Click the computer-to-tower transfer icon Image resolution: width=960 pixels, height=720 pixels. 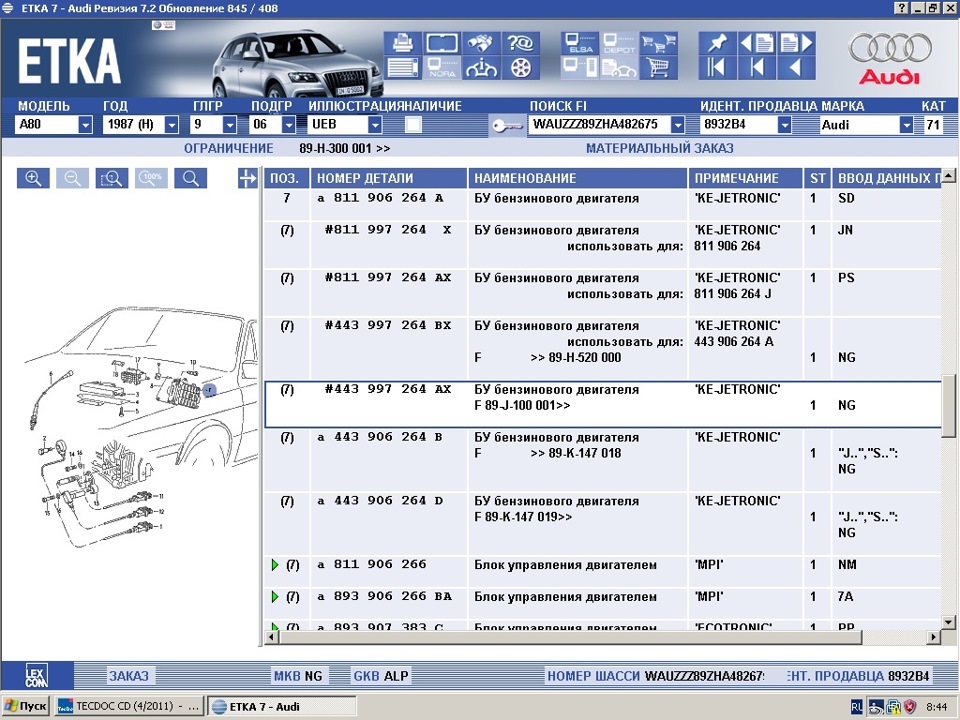[x=580, y=68]
